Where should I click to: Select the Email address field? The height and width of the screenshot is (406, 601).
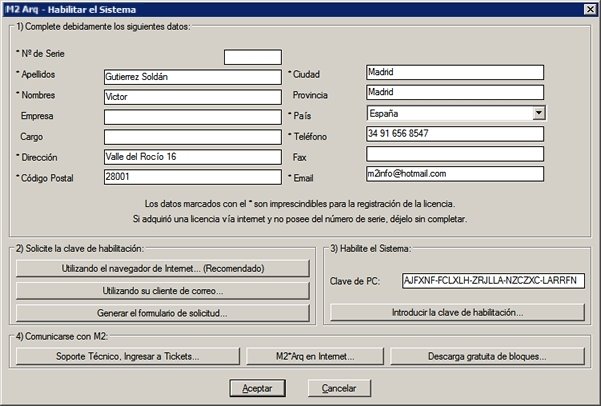point(454,174)
